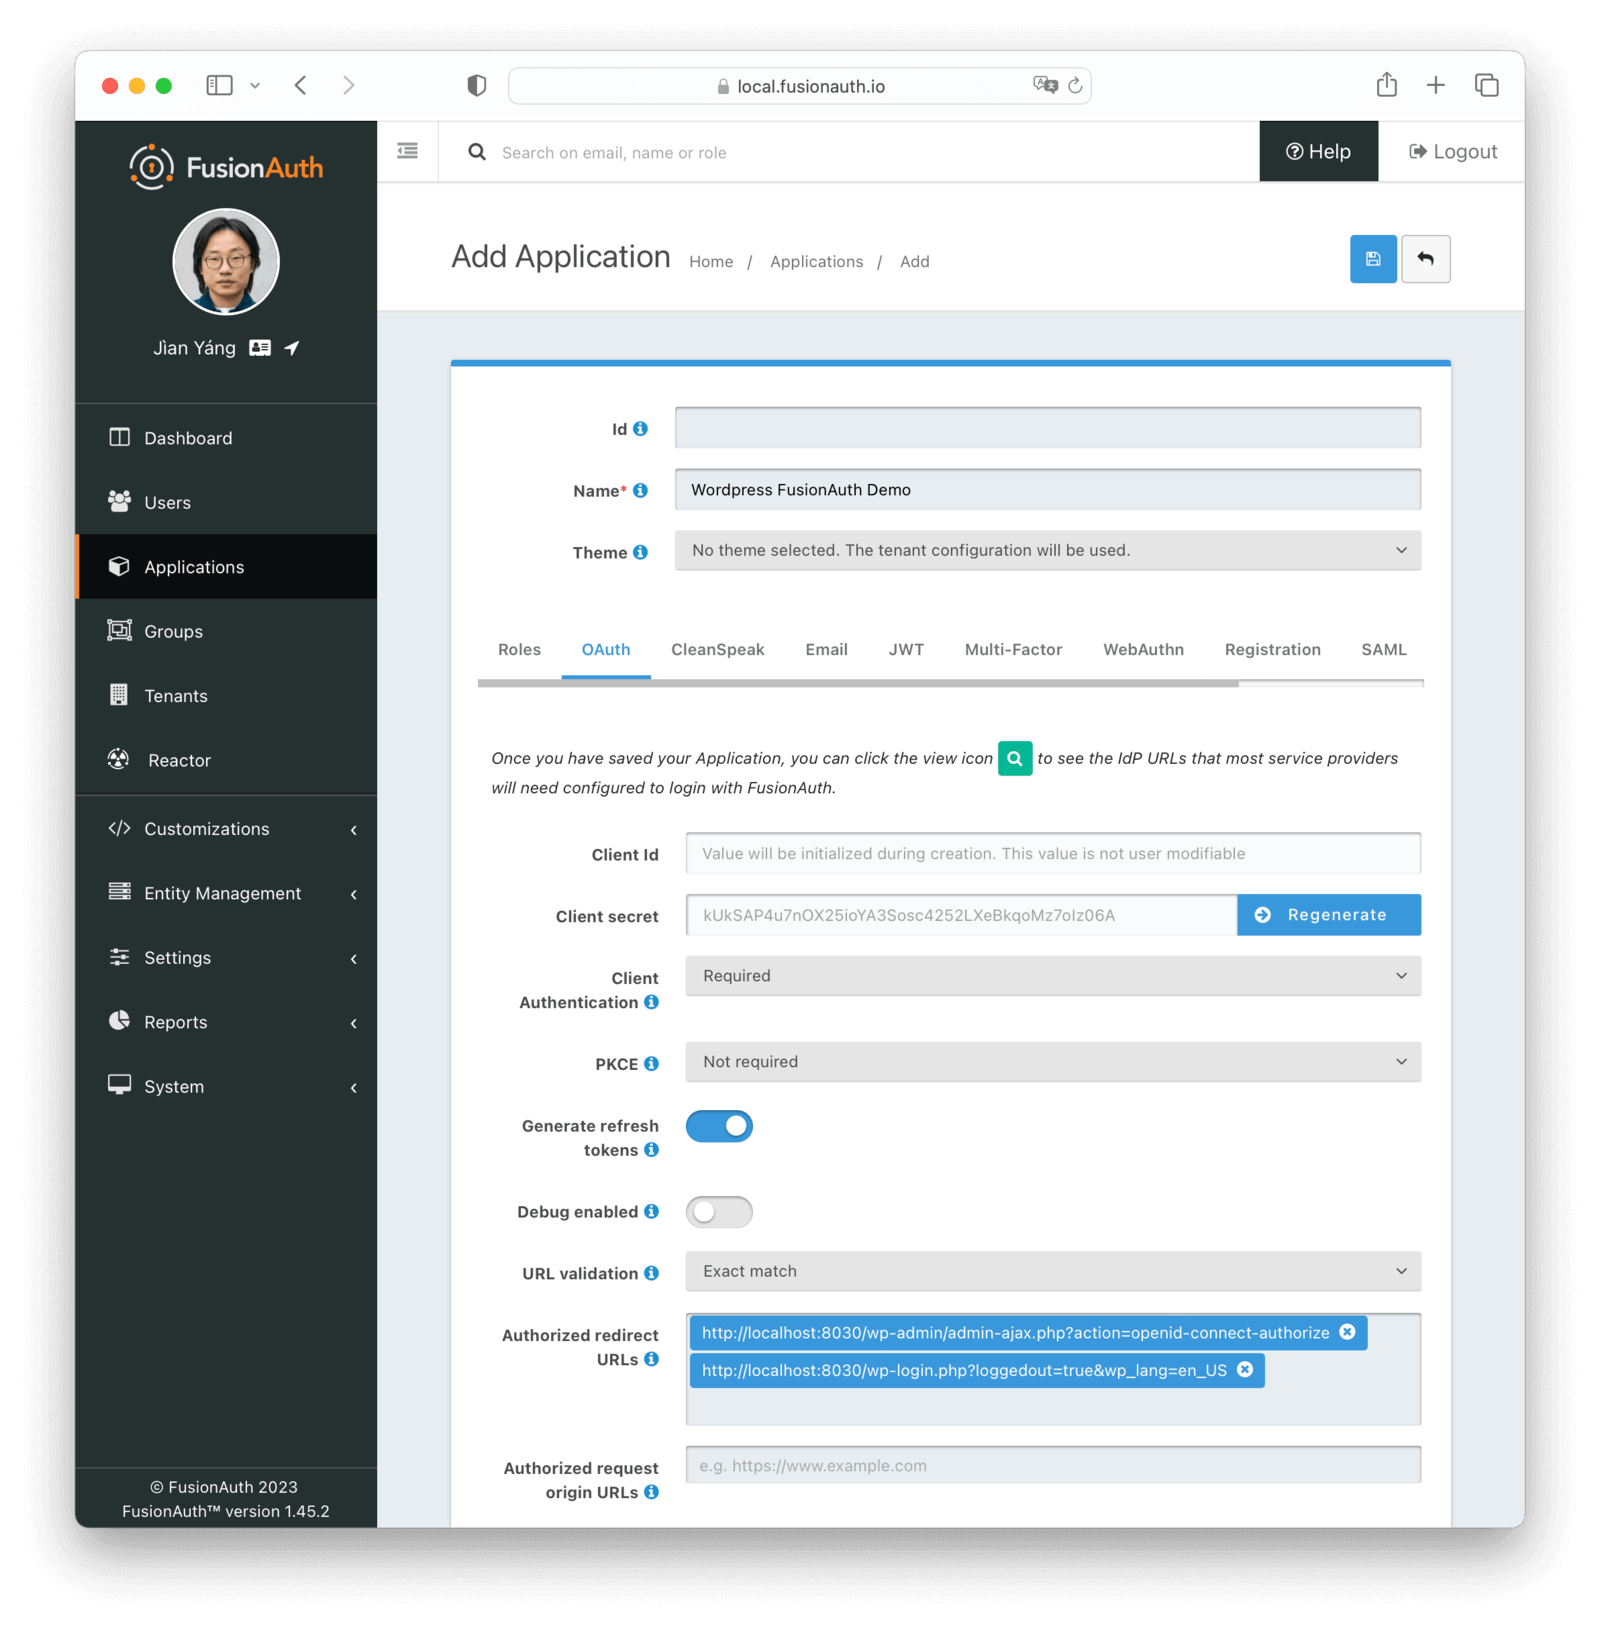Click the browser reload icon
1600x1627 pixels.
[x=1075, y=86]
